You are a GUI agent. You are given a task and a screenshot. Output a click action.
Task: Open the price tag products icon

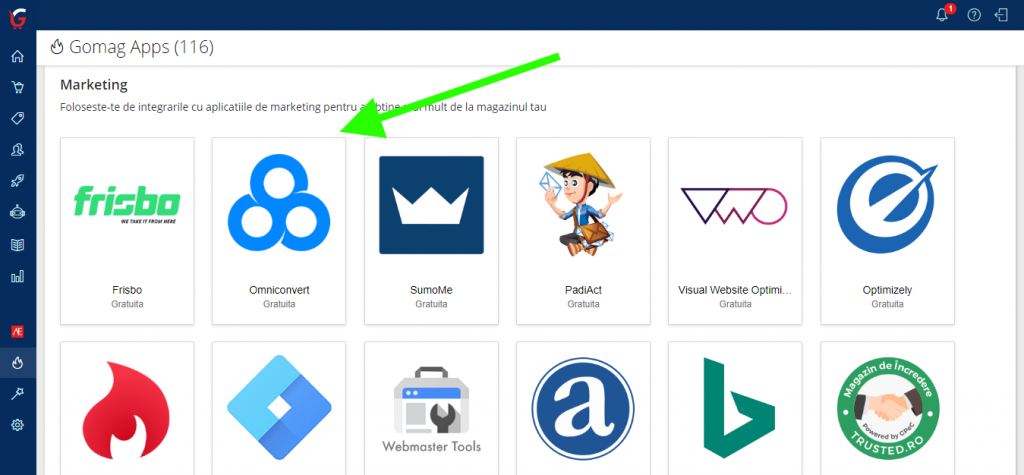point(18,118)
